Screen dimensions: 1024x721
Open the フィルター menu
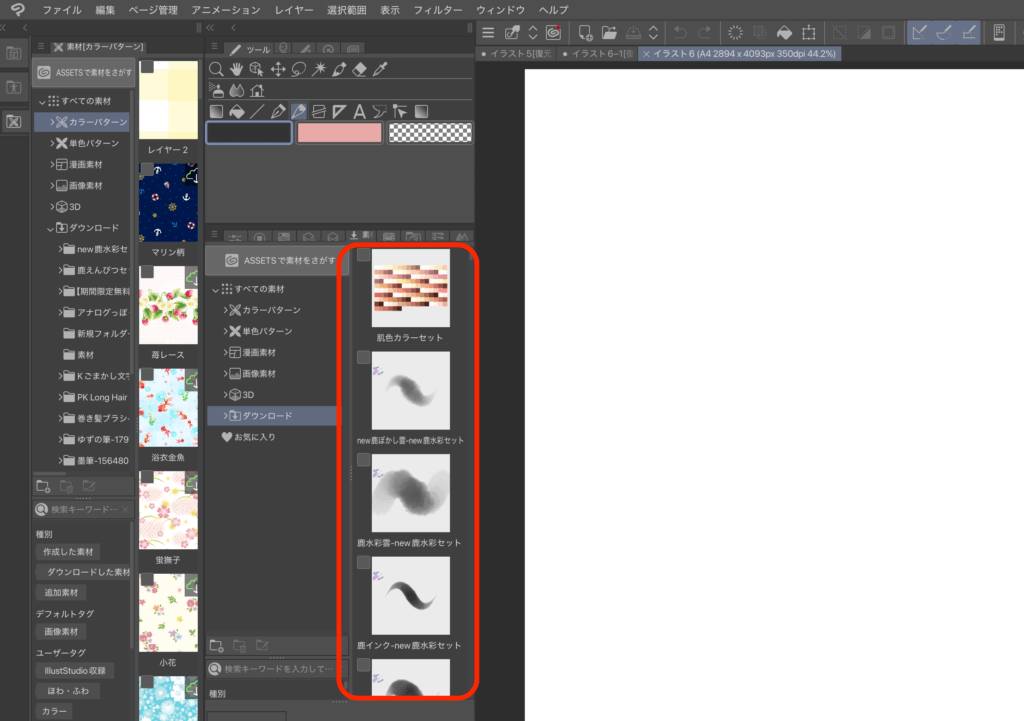438,10
